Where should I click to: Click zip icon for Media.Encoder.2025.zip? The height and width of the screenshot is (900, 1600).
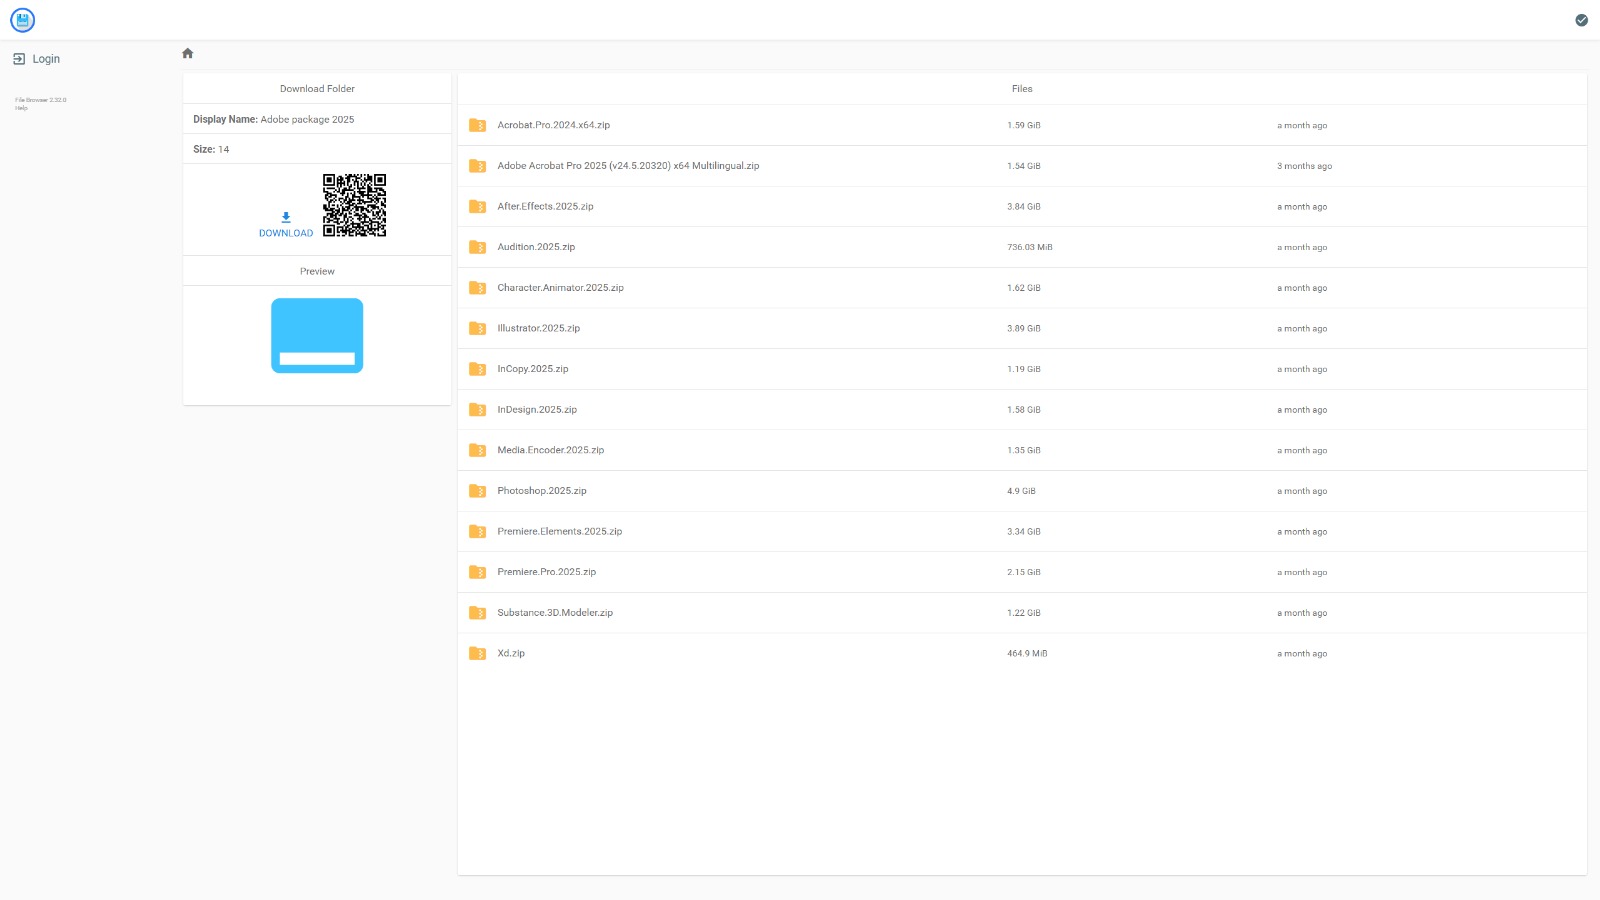(x=477, y=450)
